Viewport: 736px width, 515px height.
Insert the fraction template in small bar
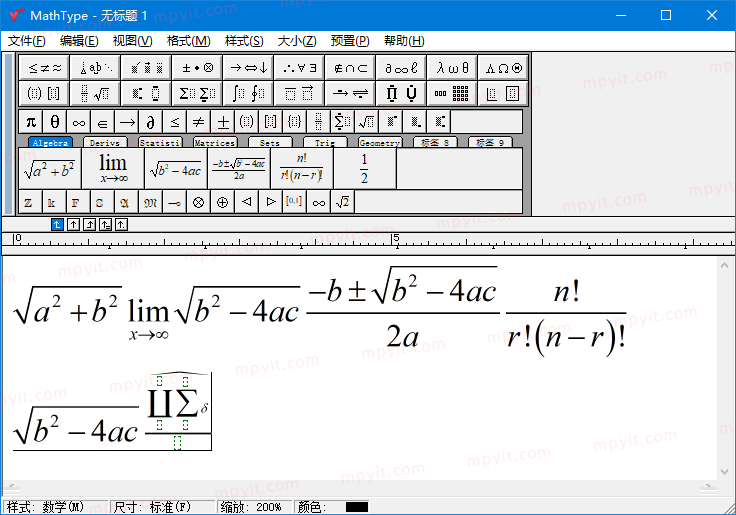point(319,122)
